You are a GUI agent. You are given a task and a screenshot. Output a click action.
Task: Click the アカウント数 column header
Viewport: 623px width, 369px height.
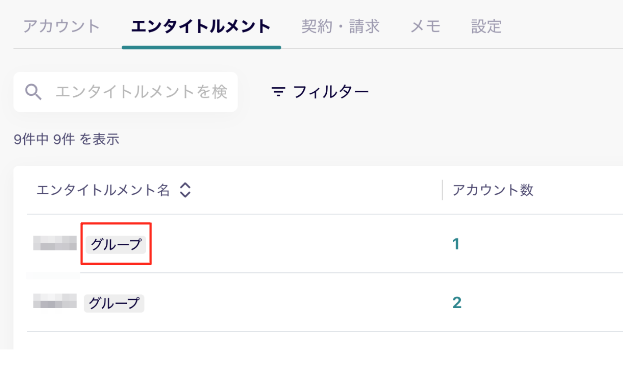(x=493, y=190)
